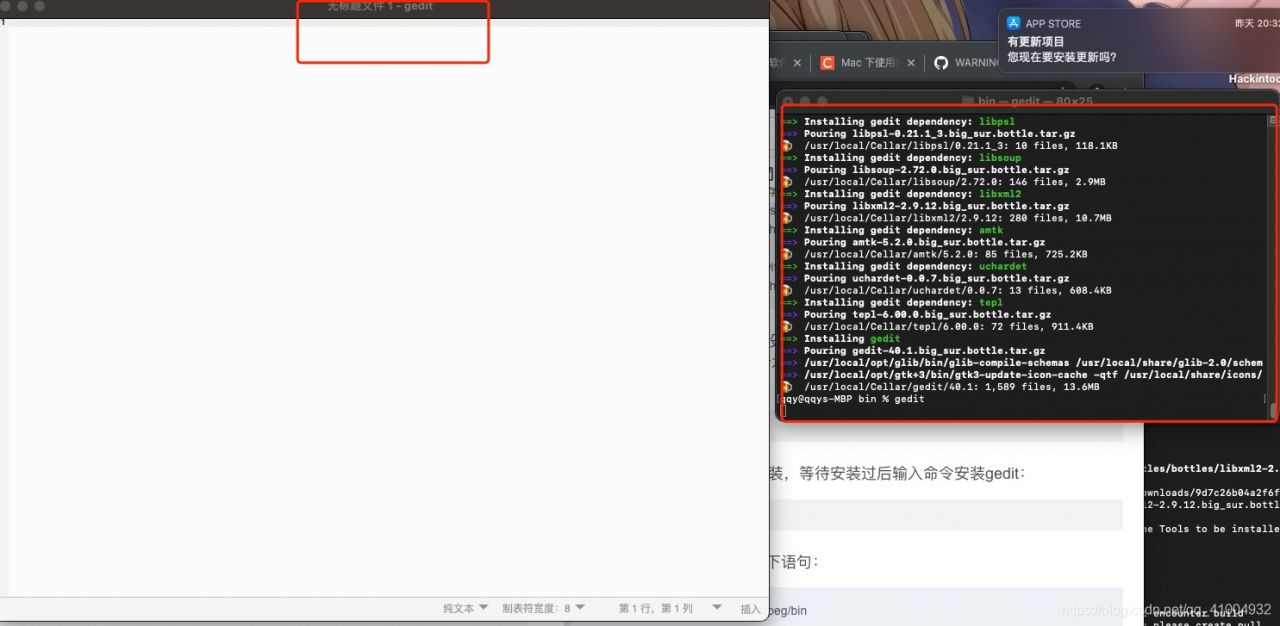Click the line Installing gedit dependency: libsoup
This screenshot has width=1280, height=626.
tap(902, 158)
